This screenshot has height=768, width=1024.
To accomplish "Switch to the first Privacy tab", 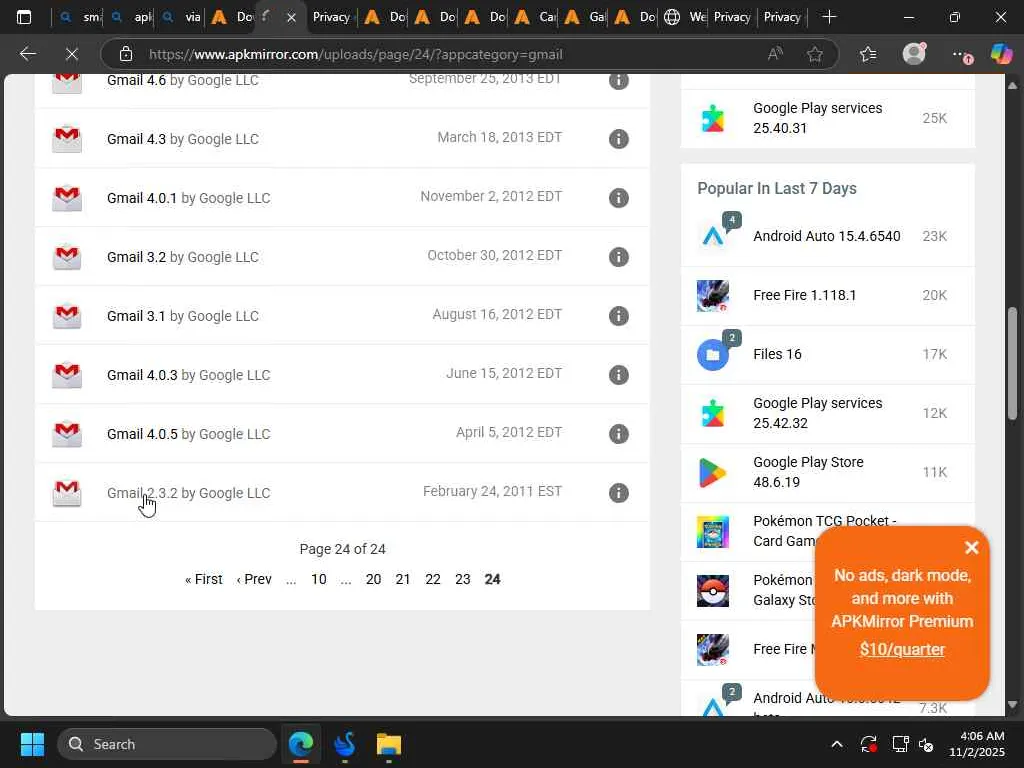I will pyautogui.click(x=332, y=17).
